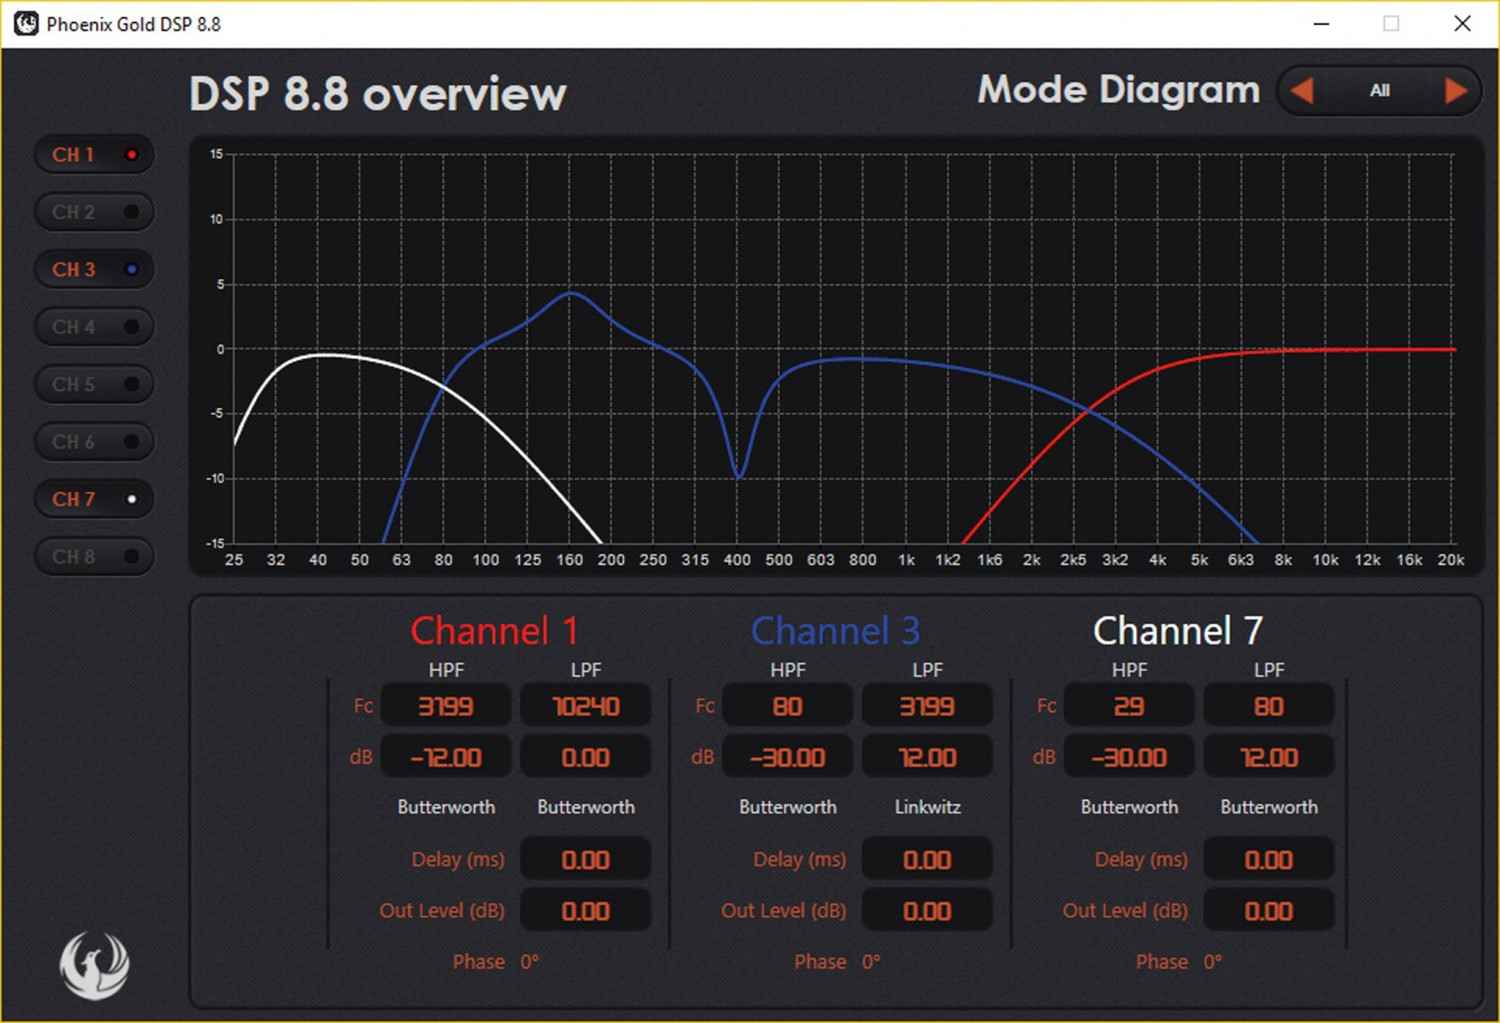The width and height of the screenshot is (1500, 1023).
Task: Click the right orange arrow in Mode Diagram
Action: click(1456, 91)
